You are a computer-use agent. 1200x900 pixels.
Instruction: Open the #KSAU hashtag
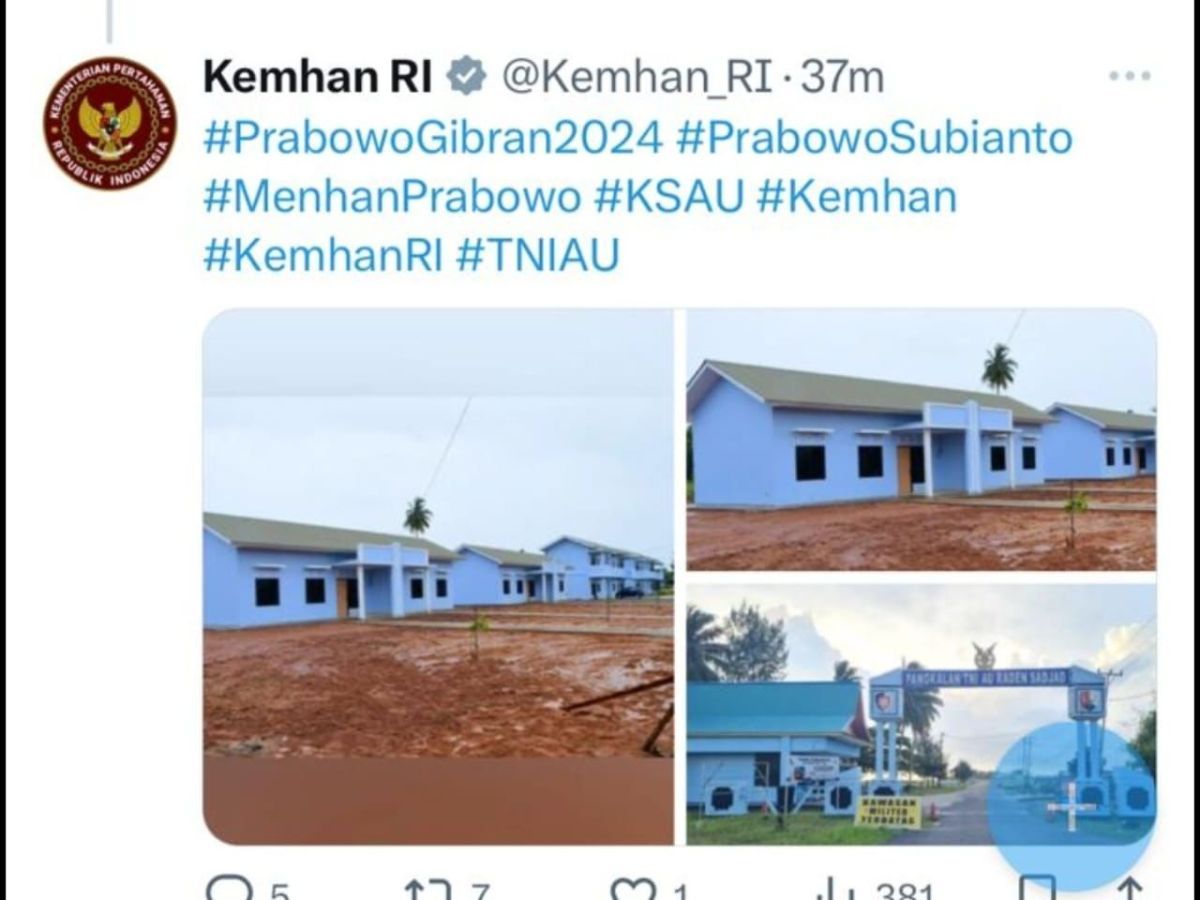[669, 196]
